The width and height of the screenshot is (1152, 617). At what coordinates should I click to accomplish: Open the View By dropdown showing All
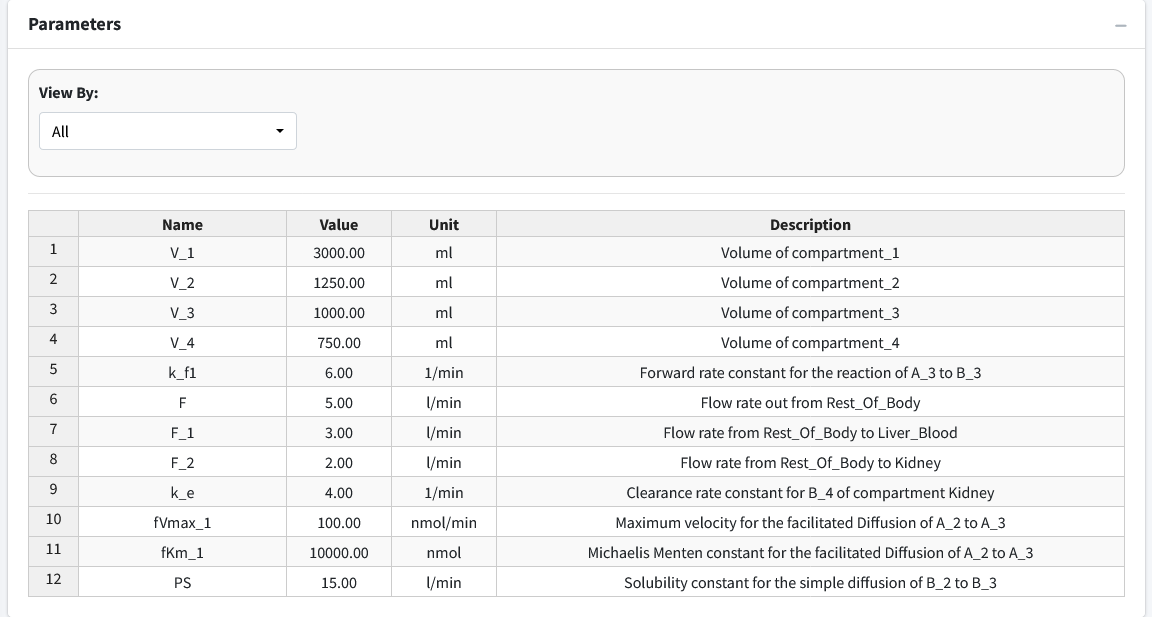168,131
